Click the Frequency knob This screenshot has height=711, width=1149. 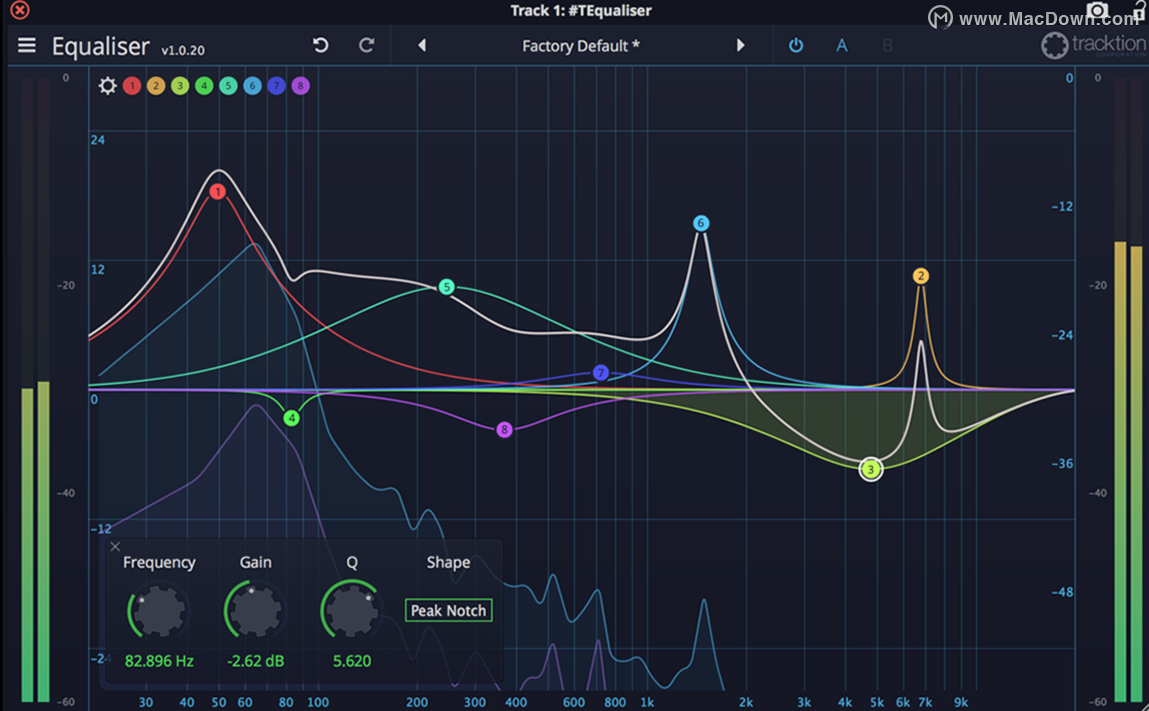coord(159,611)
